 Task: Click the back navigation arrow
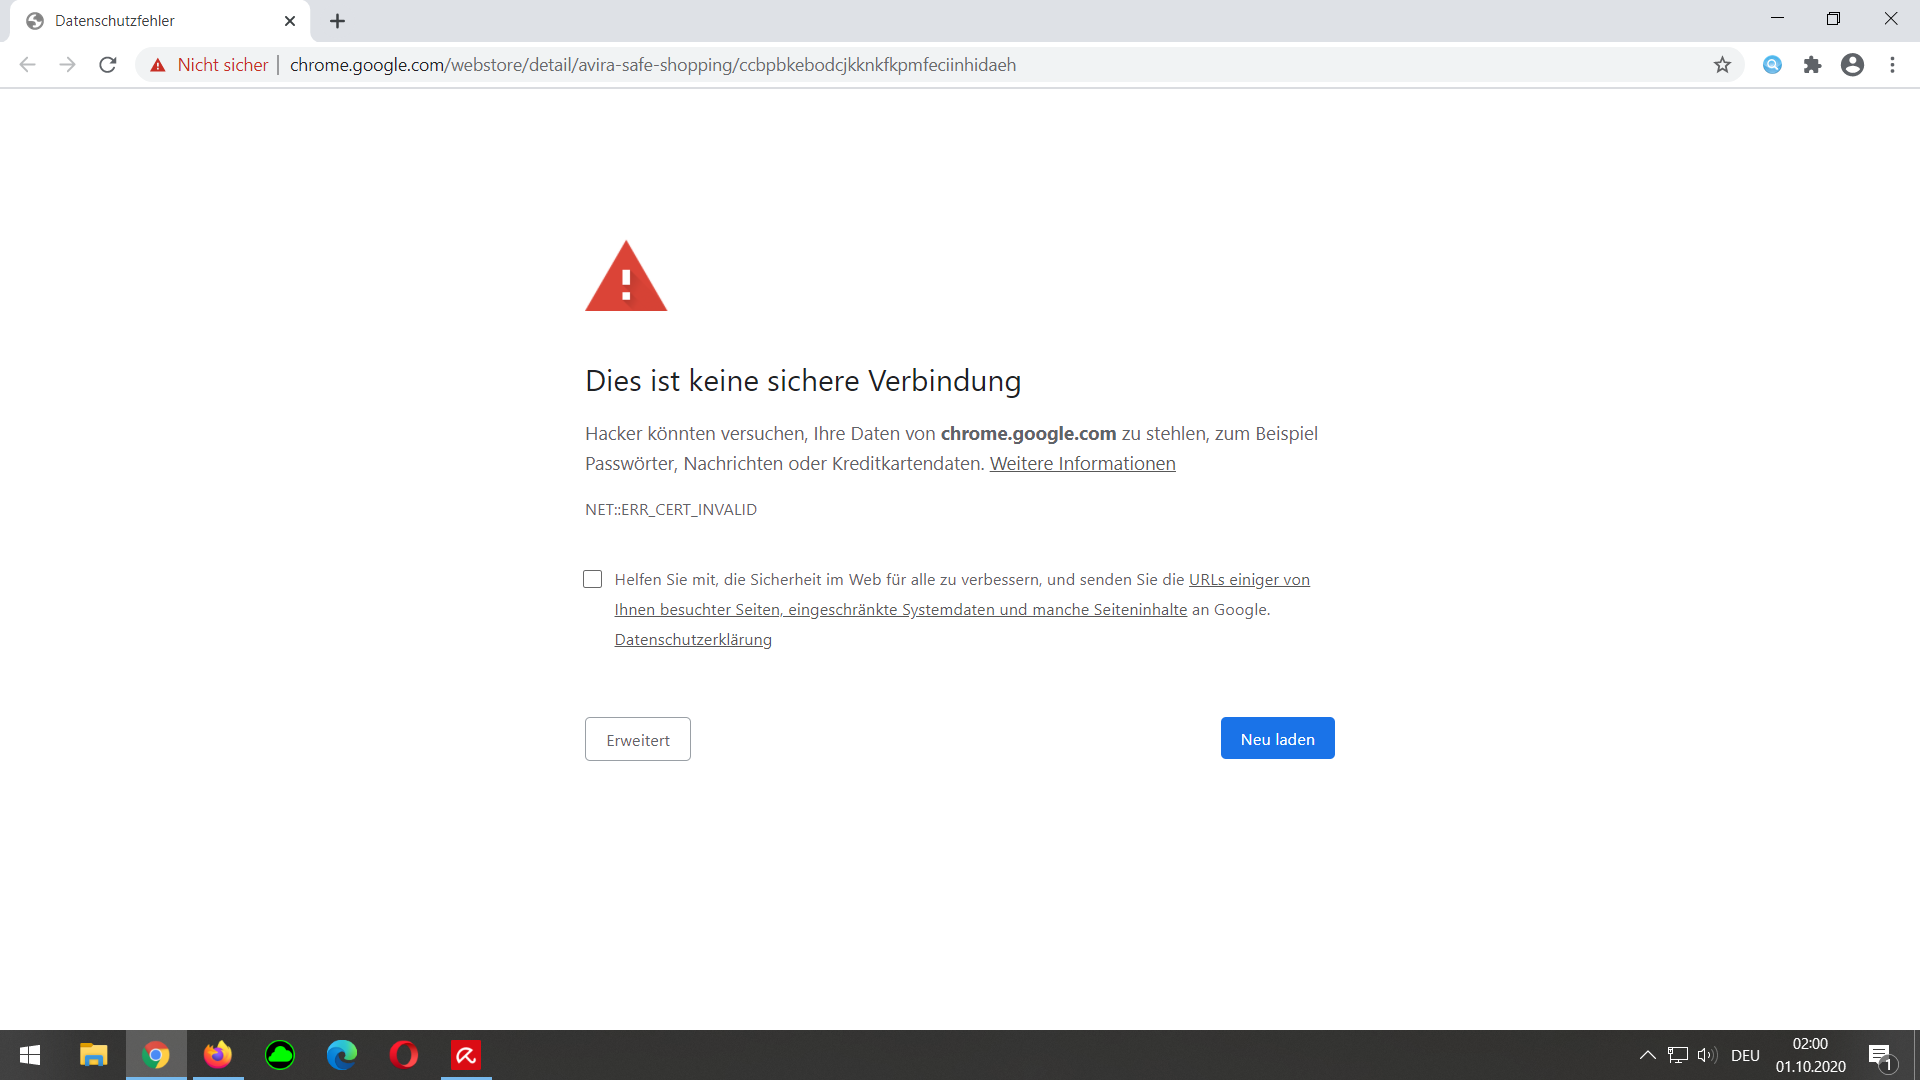tap(26, 64)
